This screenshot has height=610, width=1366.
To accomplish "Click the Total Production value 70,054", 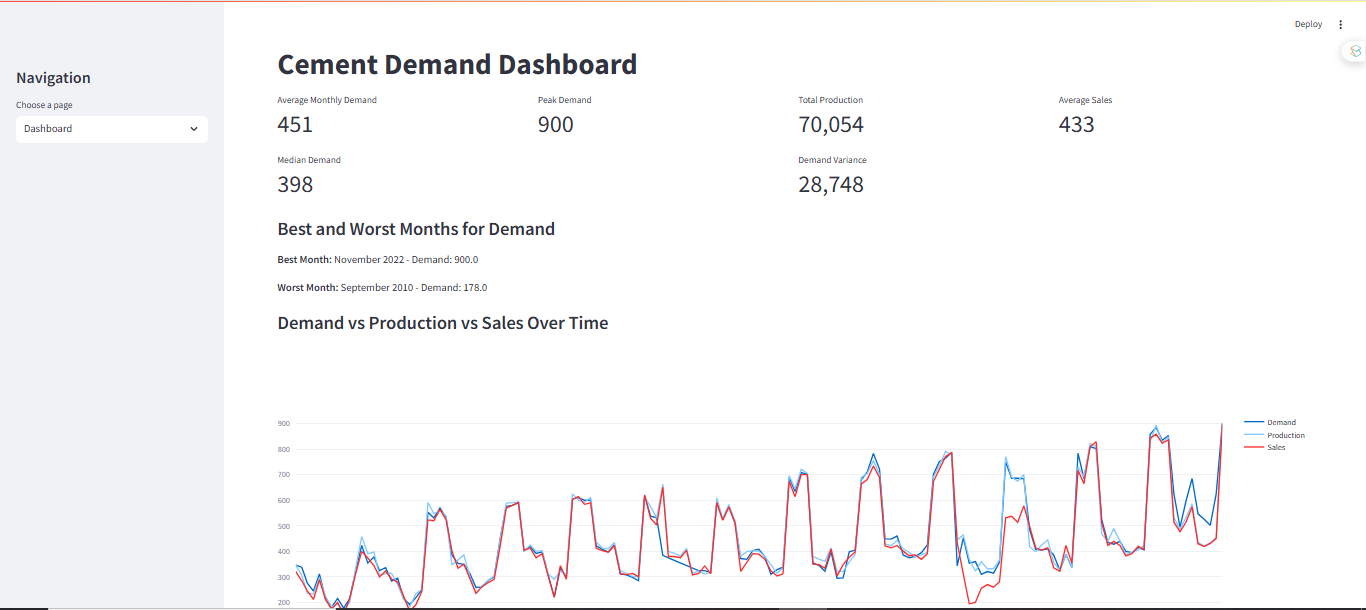I will point(831,124).
